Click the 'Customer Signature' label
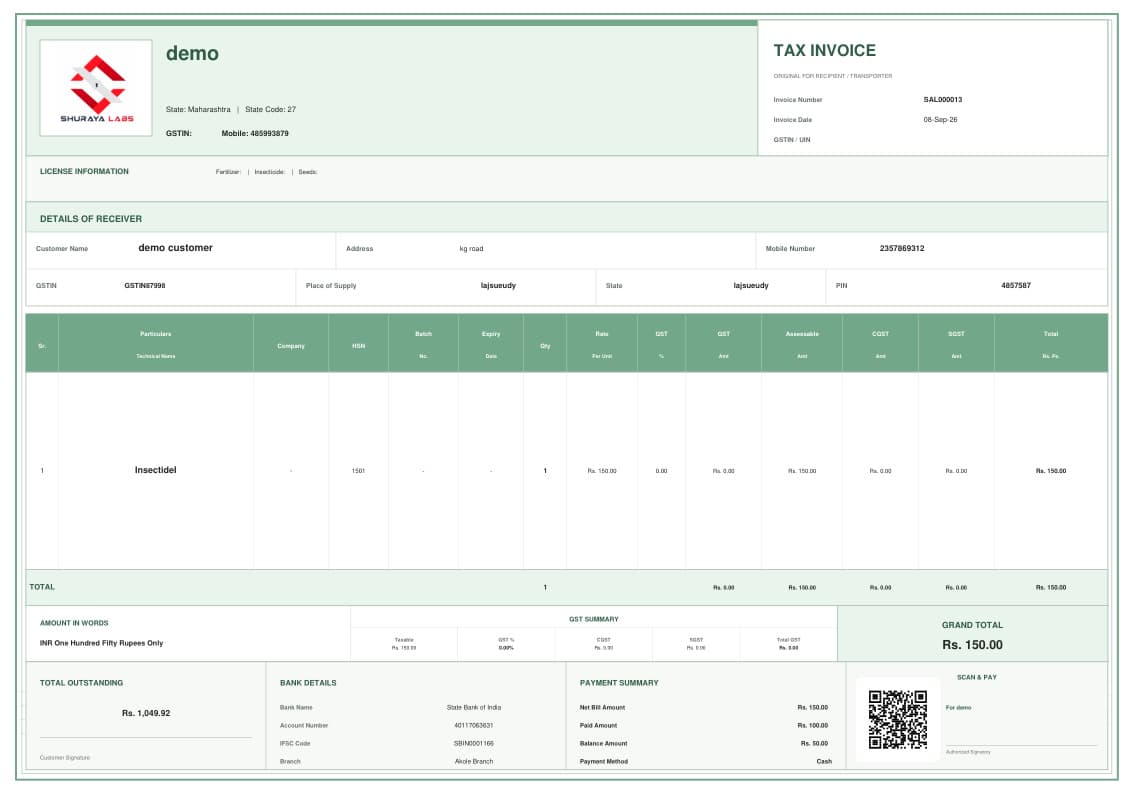This screenshot has height=794, width=1134. click(65, 758)
